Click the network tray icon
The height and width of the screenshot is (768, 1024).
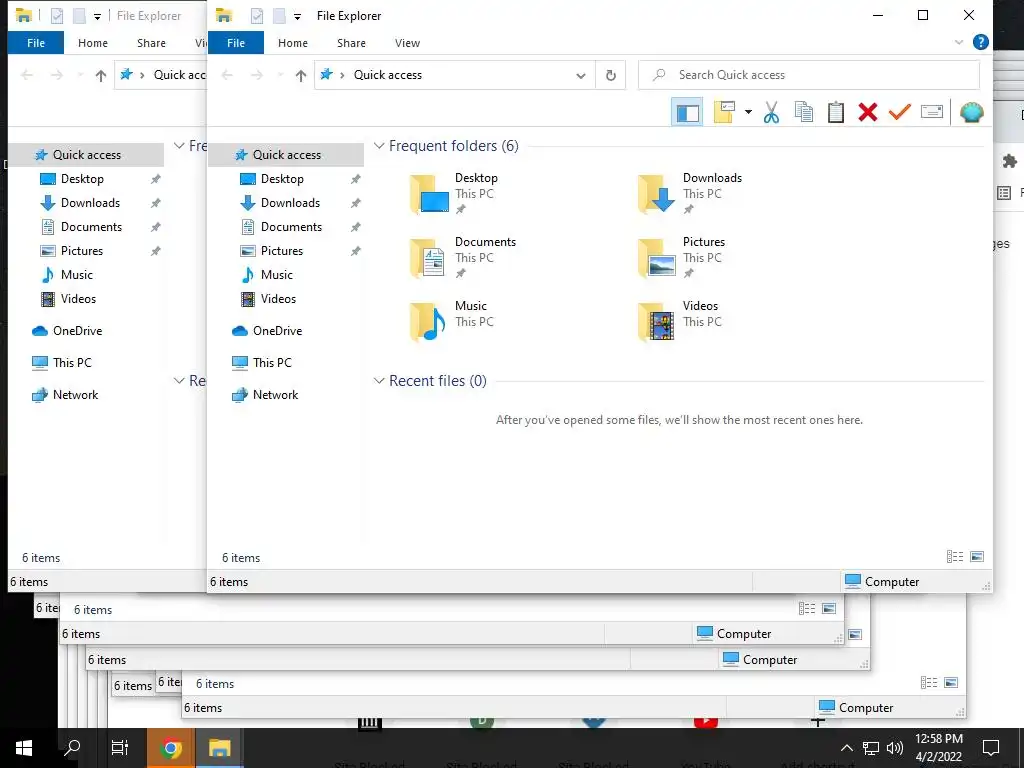[871, 748]
